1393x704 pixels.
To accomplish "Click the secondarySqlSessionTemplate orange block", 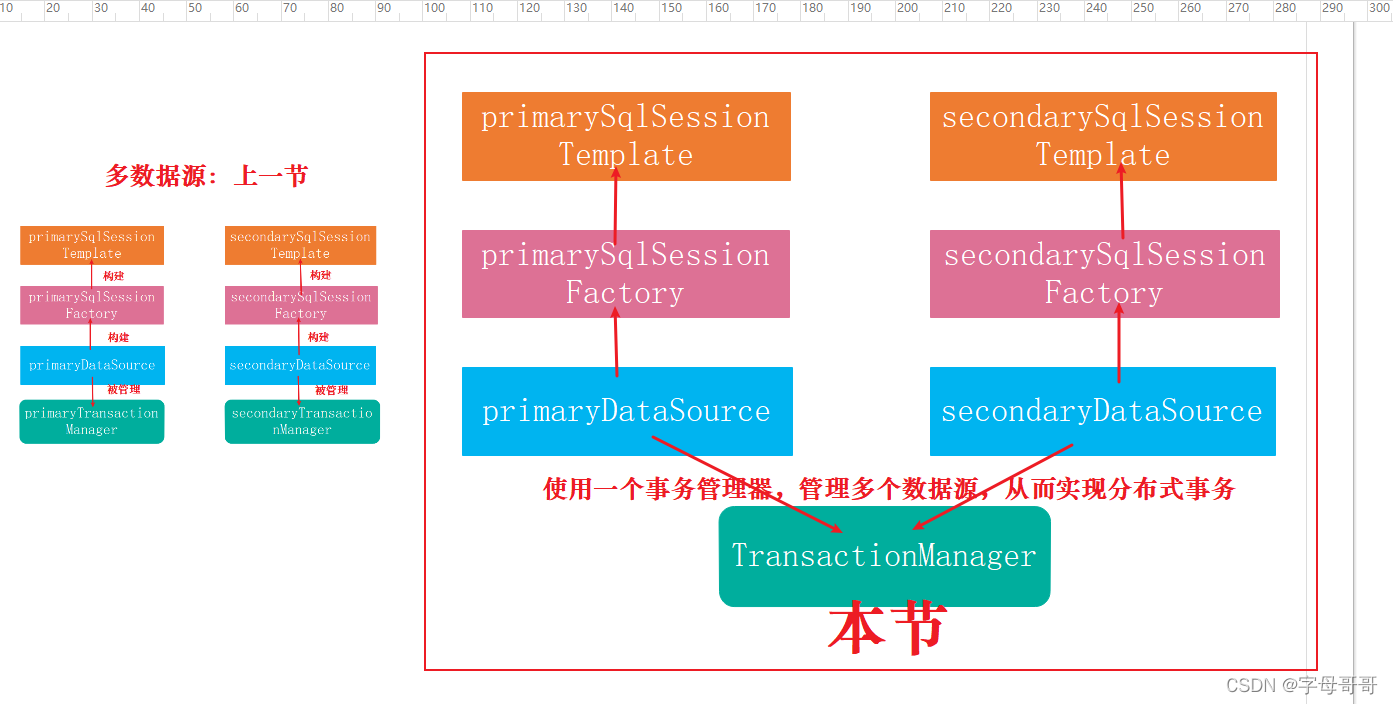I will click(x=1103, y=136).
